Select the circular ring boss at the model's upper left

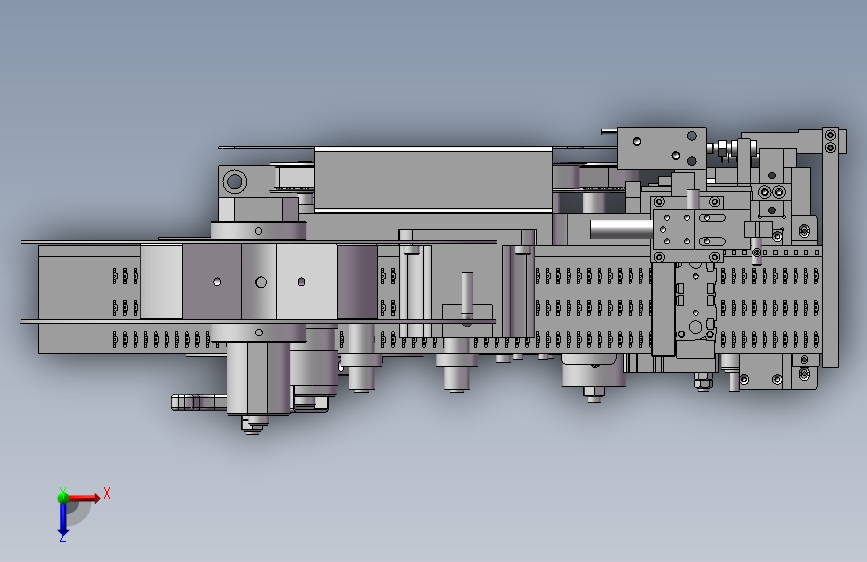234,181
